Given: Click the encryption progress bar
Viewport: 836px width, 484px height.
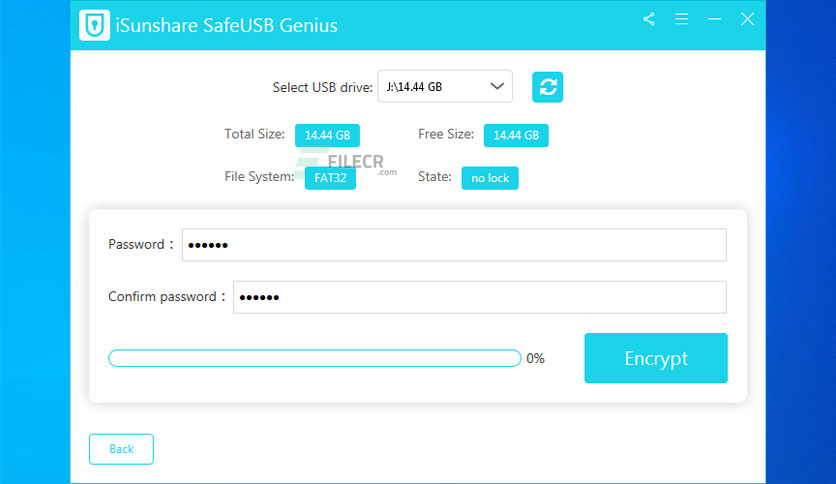Looking at the screenshot, I should (x=315, y=358).
